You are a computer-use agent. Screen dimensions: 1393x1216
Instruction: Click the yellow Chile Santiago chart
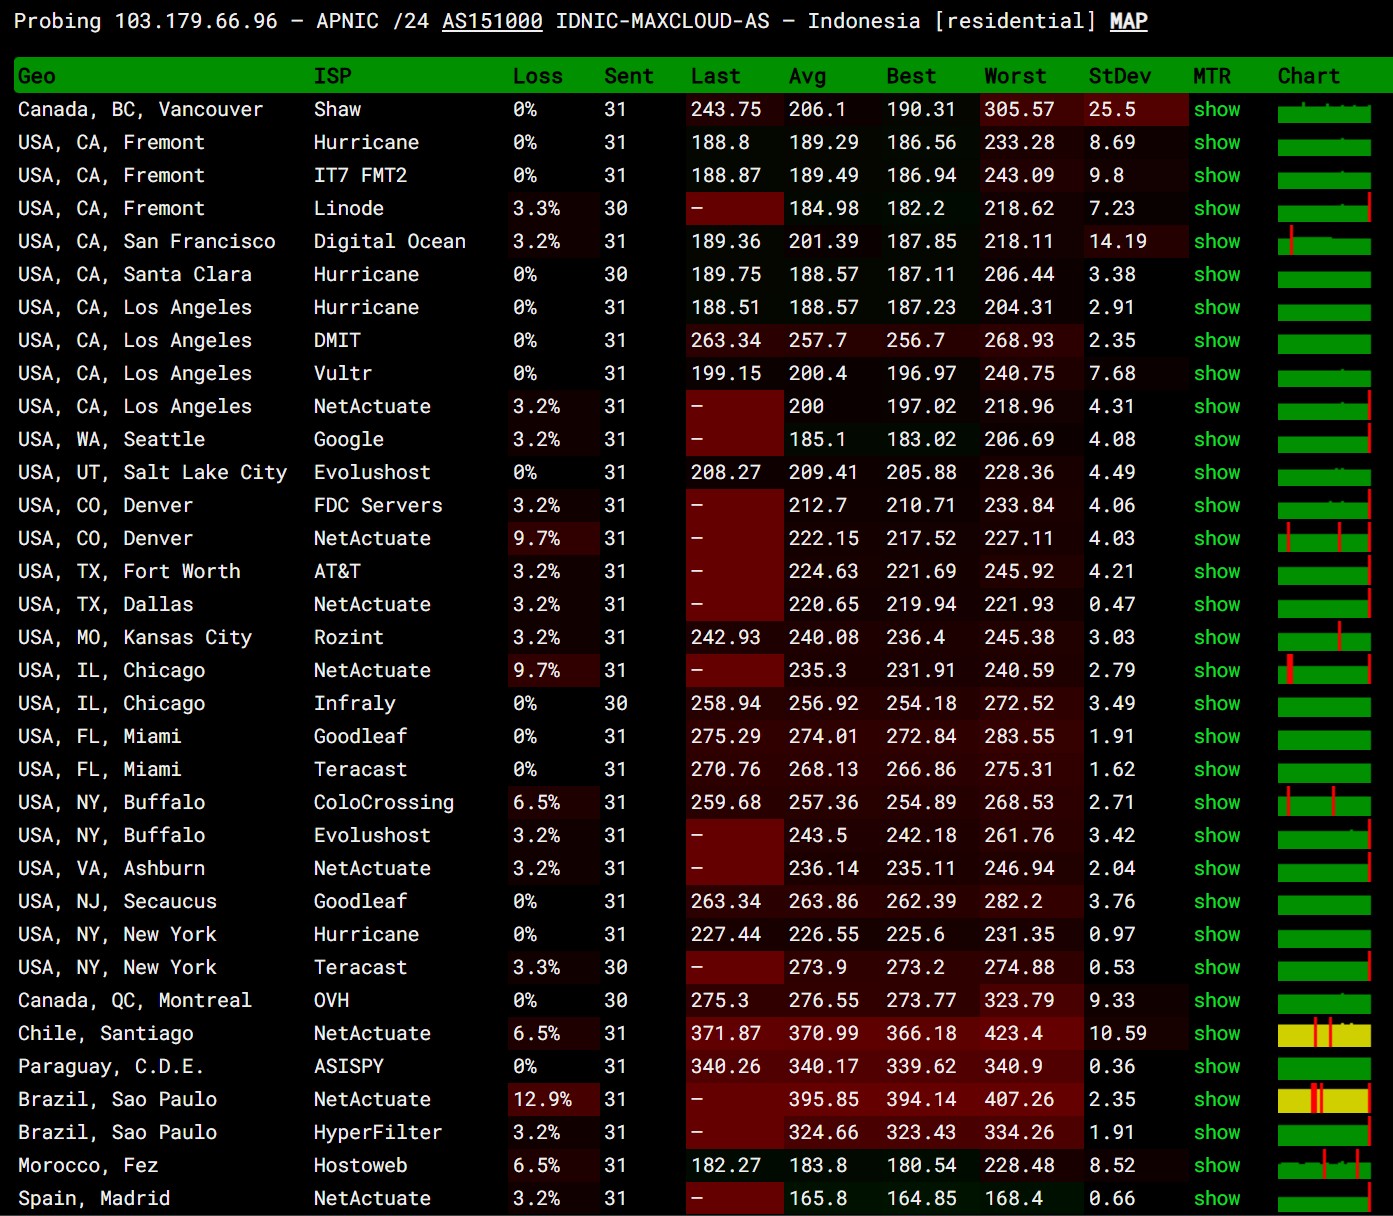coord(1324,1033)
